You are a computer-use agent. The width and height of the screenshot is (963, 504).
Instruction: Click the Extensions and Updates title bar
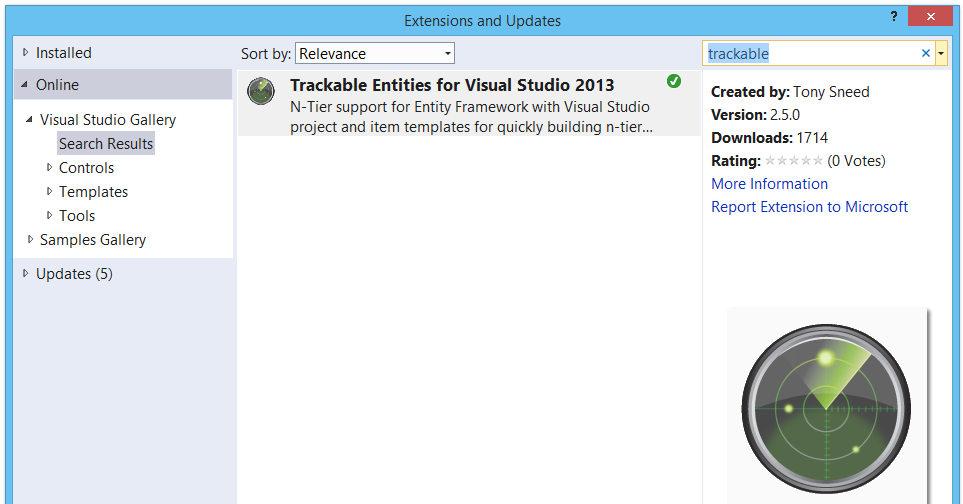(482, 21)
